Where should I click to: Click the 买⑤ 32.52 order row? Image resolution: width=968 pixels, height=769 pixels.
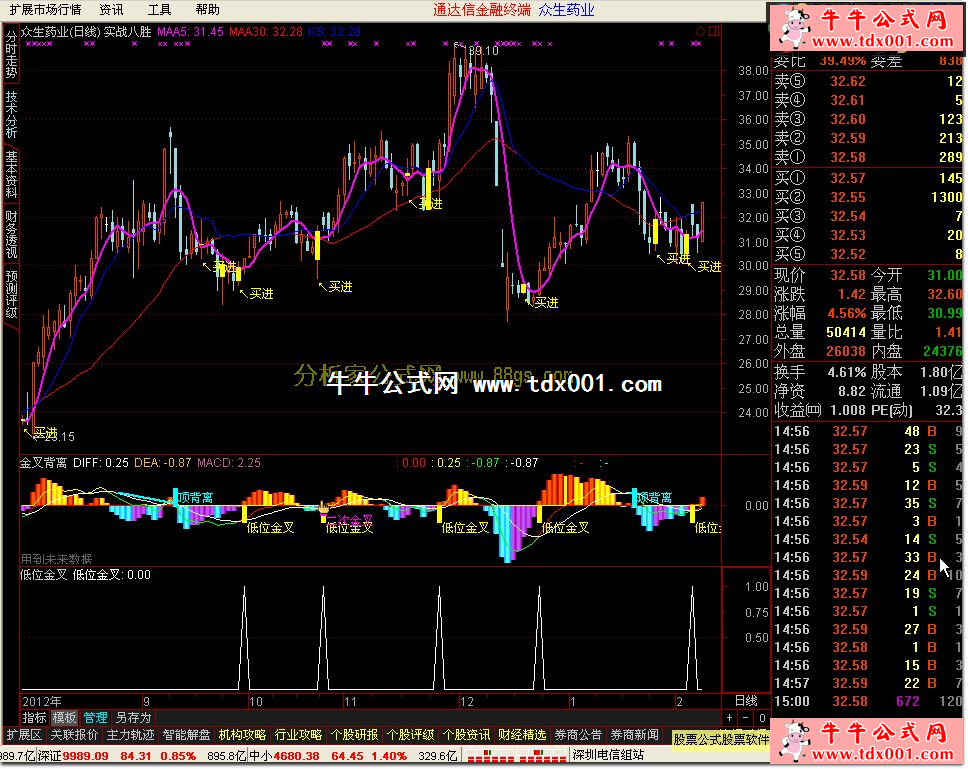tap(867, 254)
